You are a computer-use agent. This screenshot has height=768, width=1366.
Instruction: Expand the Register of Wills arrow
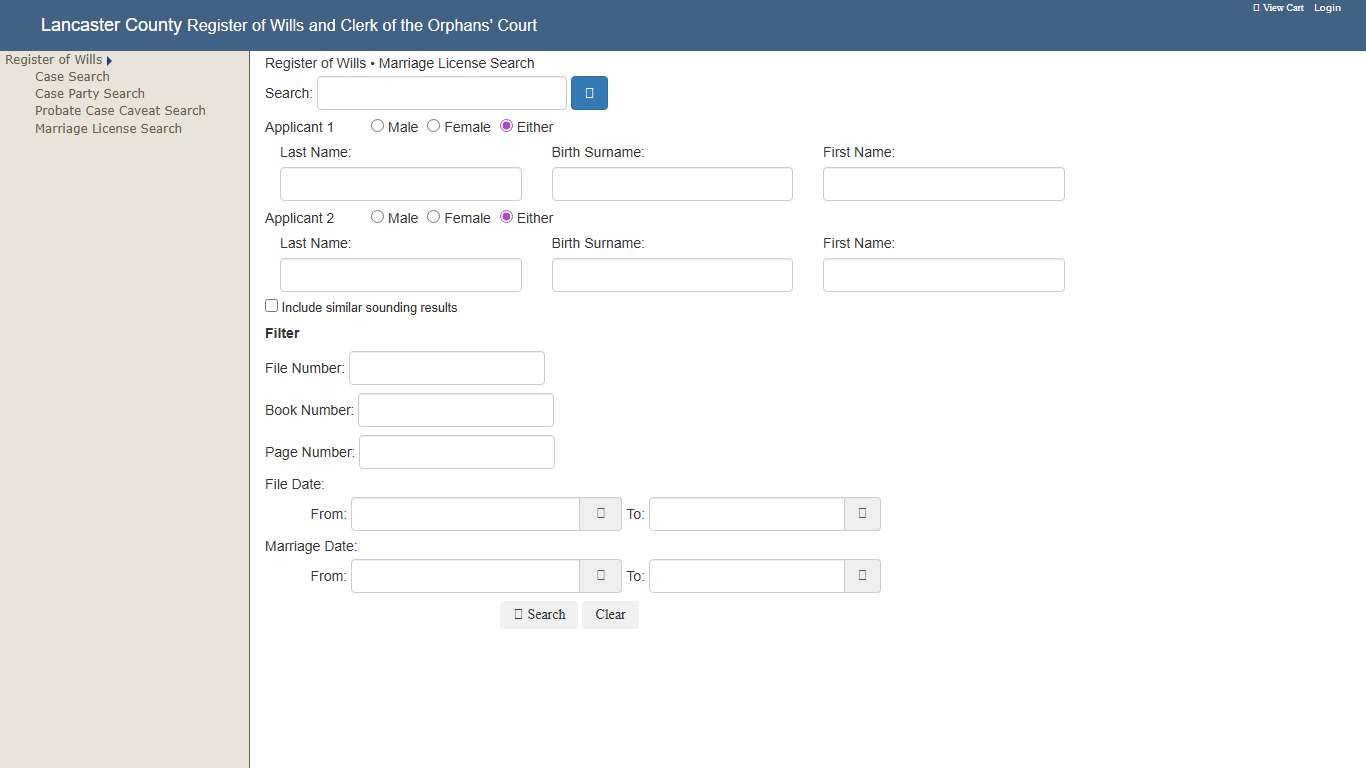tap(109, 61)
